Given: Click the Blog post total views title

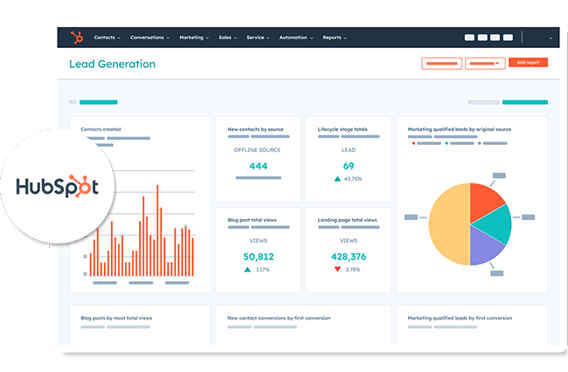Looking at the screenshot, I should (x=252, y=220).
